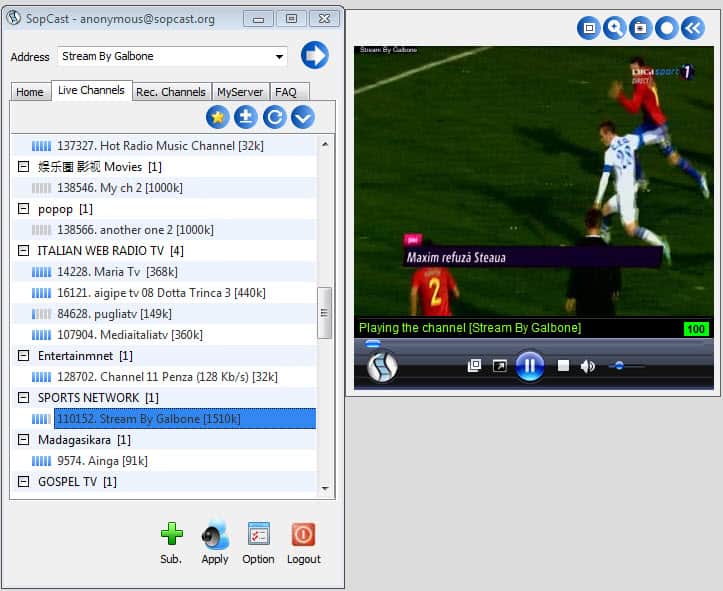723x591 pixels.
Task: Click the record circle icon above video
Action: (666, 28)
